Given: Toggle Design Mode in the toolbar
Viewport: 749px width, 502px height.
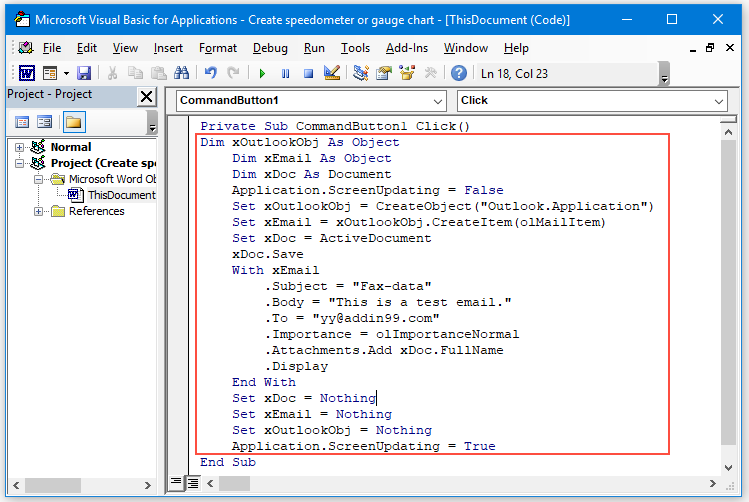Looking at the screenshot, I should coord(332,73).
